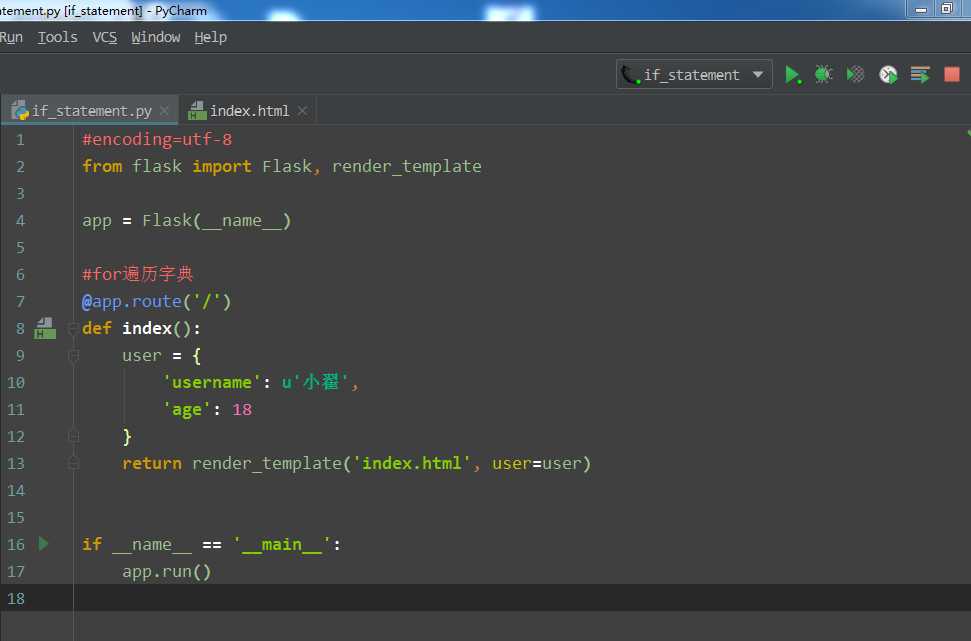Click fold end marker on line 12
The image size is (971, 641).
tap(73, 437)
